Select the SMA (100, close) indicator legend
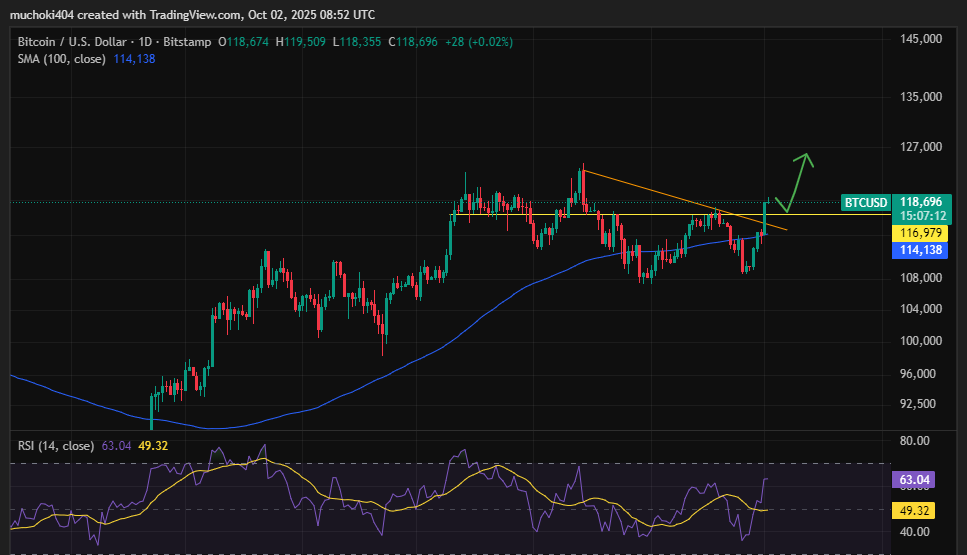This screenshot has height=555, width=967. tap(62, 59)
